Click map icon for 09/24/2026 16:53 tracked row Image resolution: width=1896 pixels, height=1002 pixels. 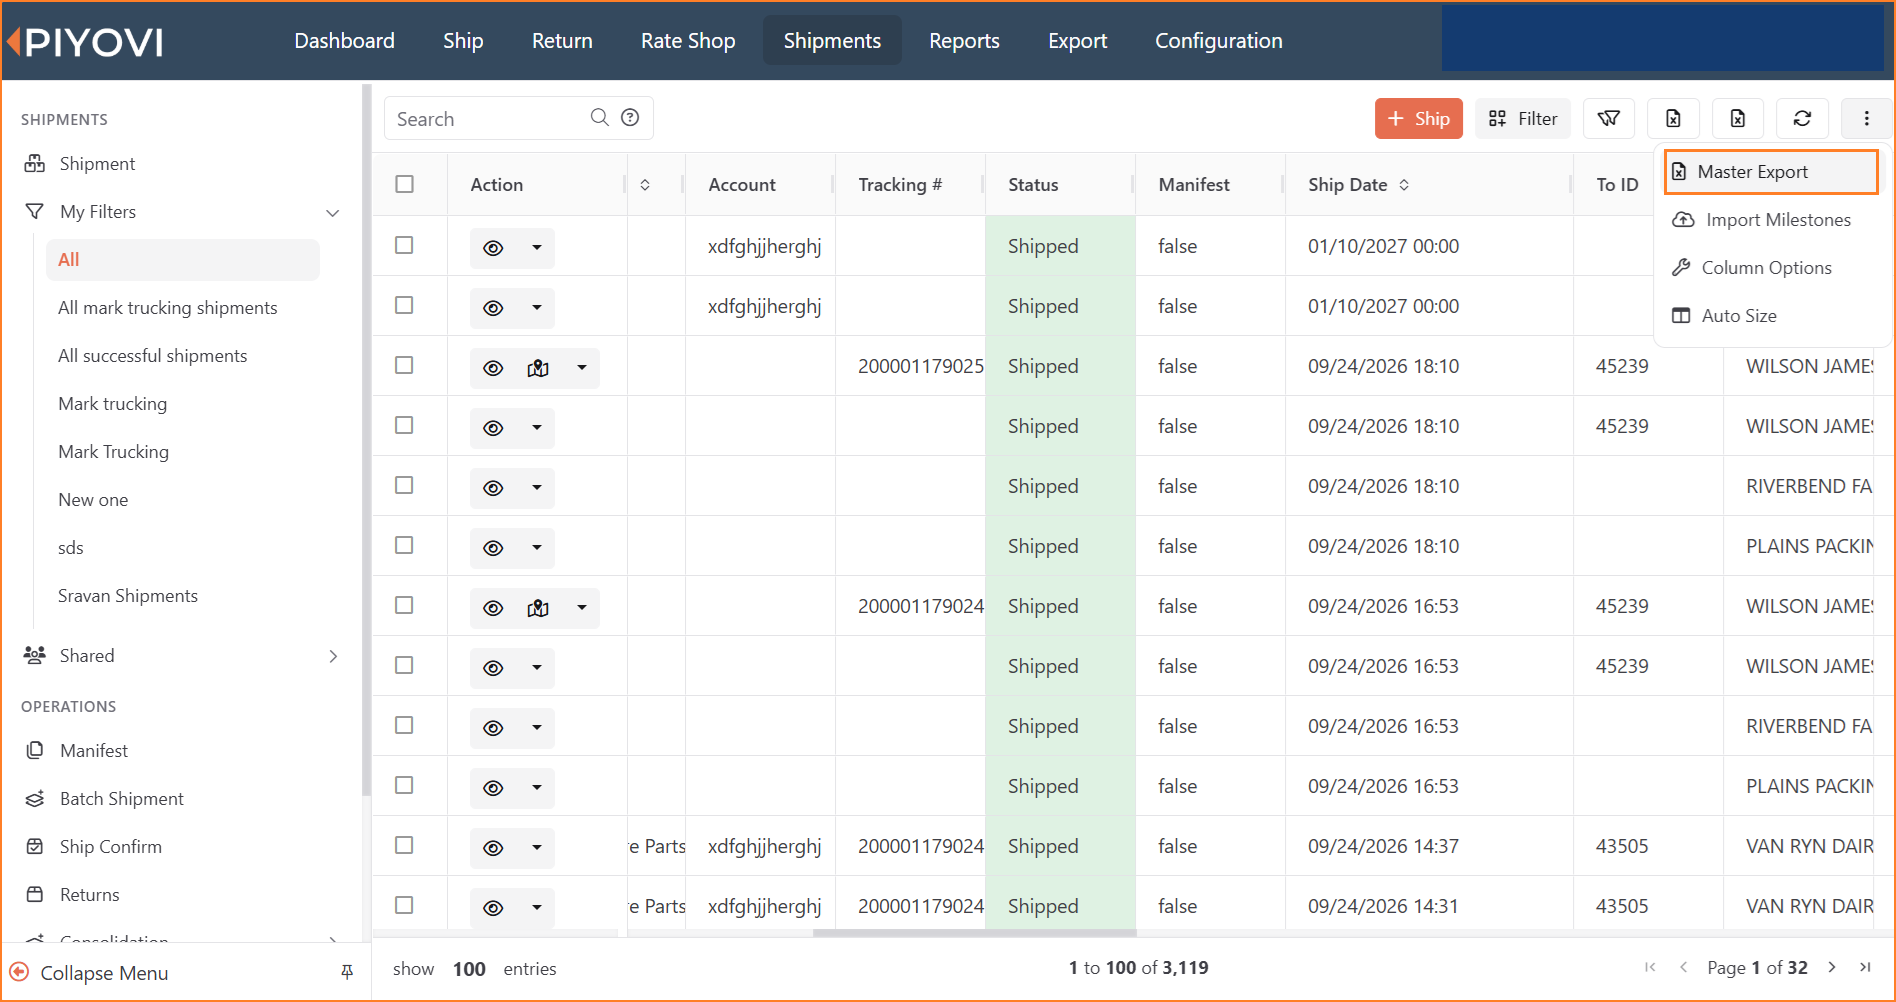tap(538, 608)
